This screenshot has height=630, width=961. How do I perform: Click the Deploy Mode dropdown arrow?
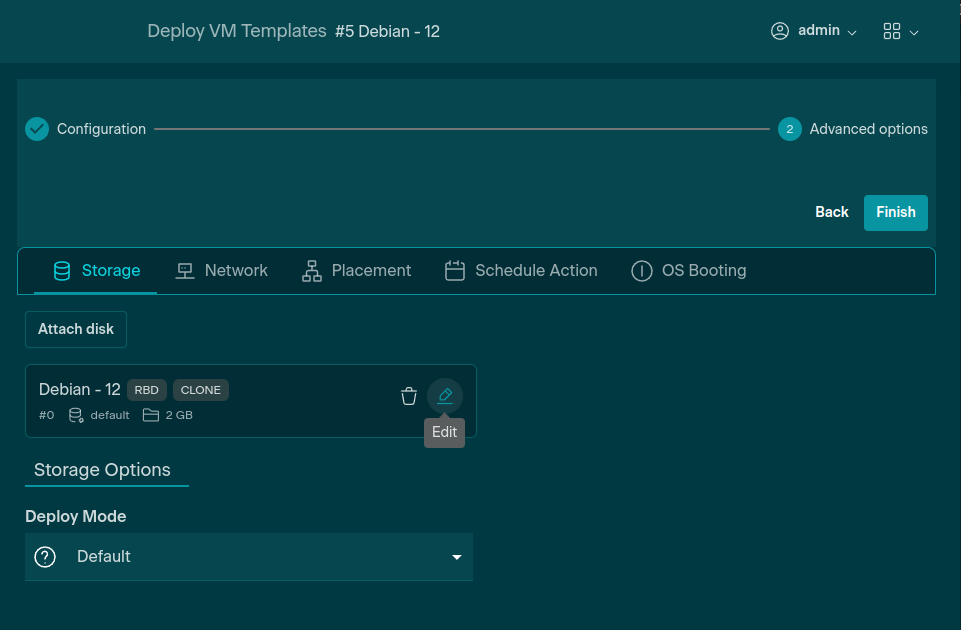click(x=457, y=557)
